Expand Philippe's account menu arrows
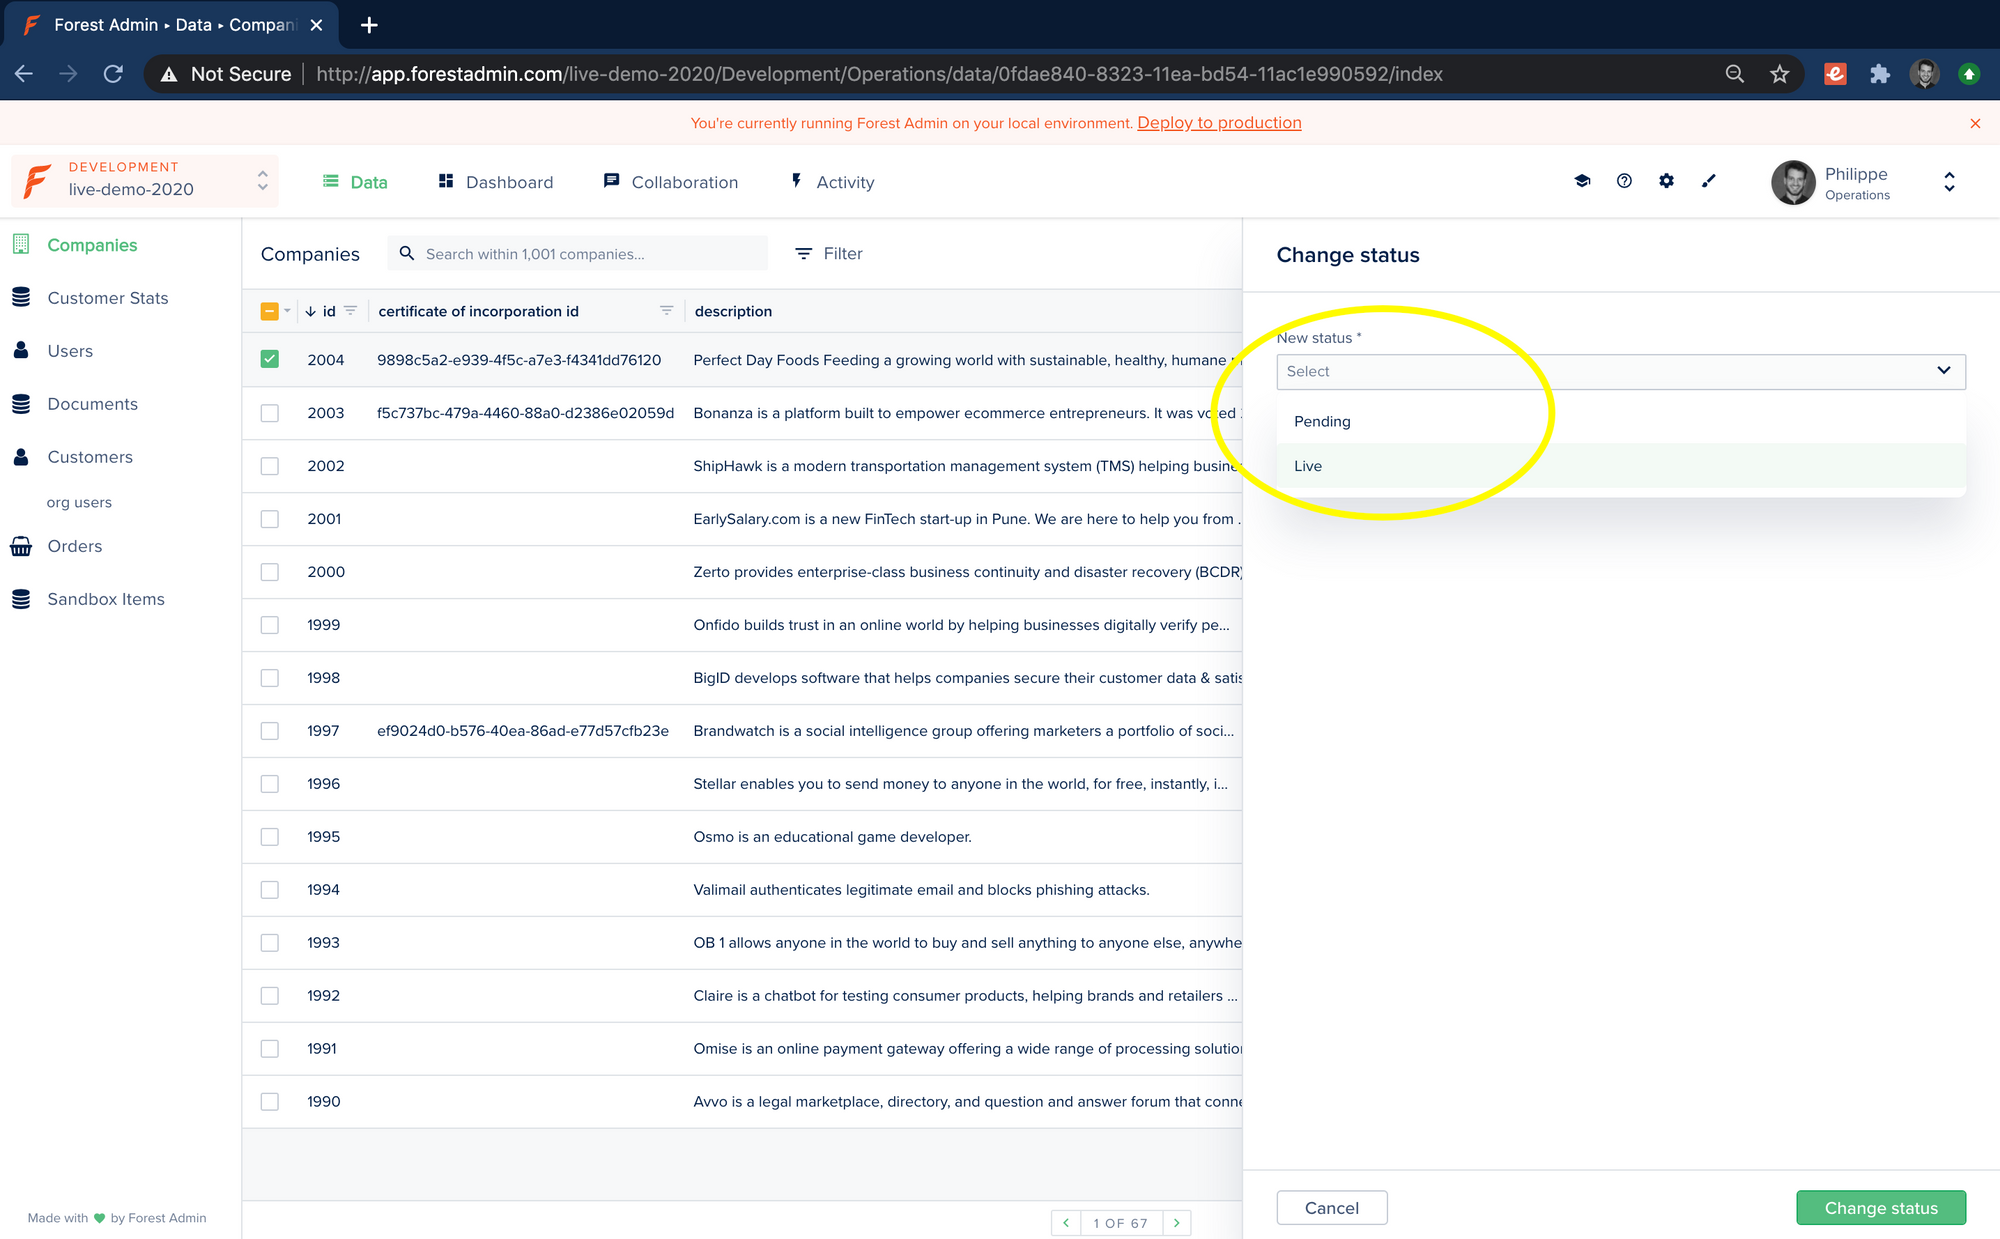The width and height of the screenshot is (2000, 1239). [x=1949, y=182]
